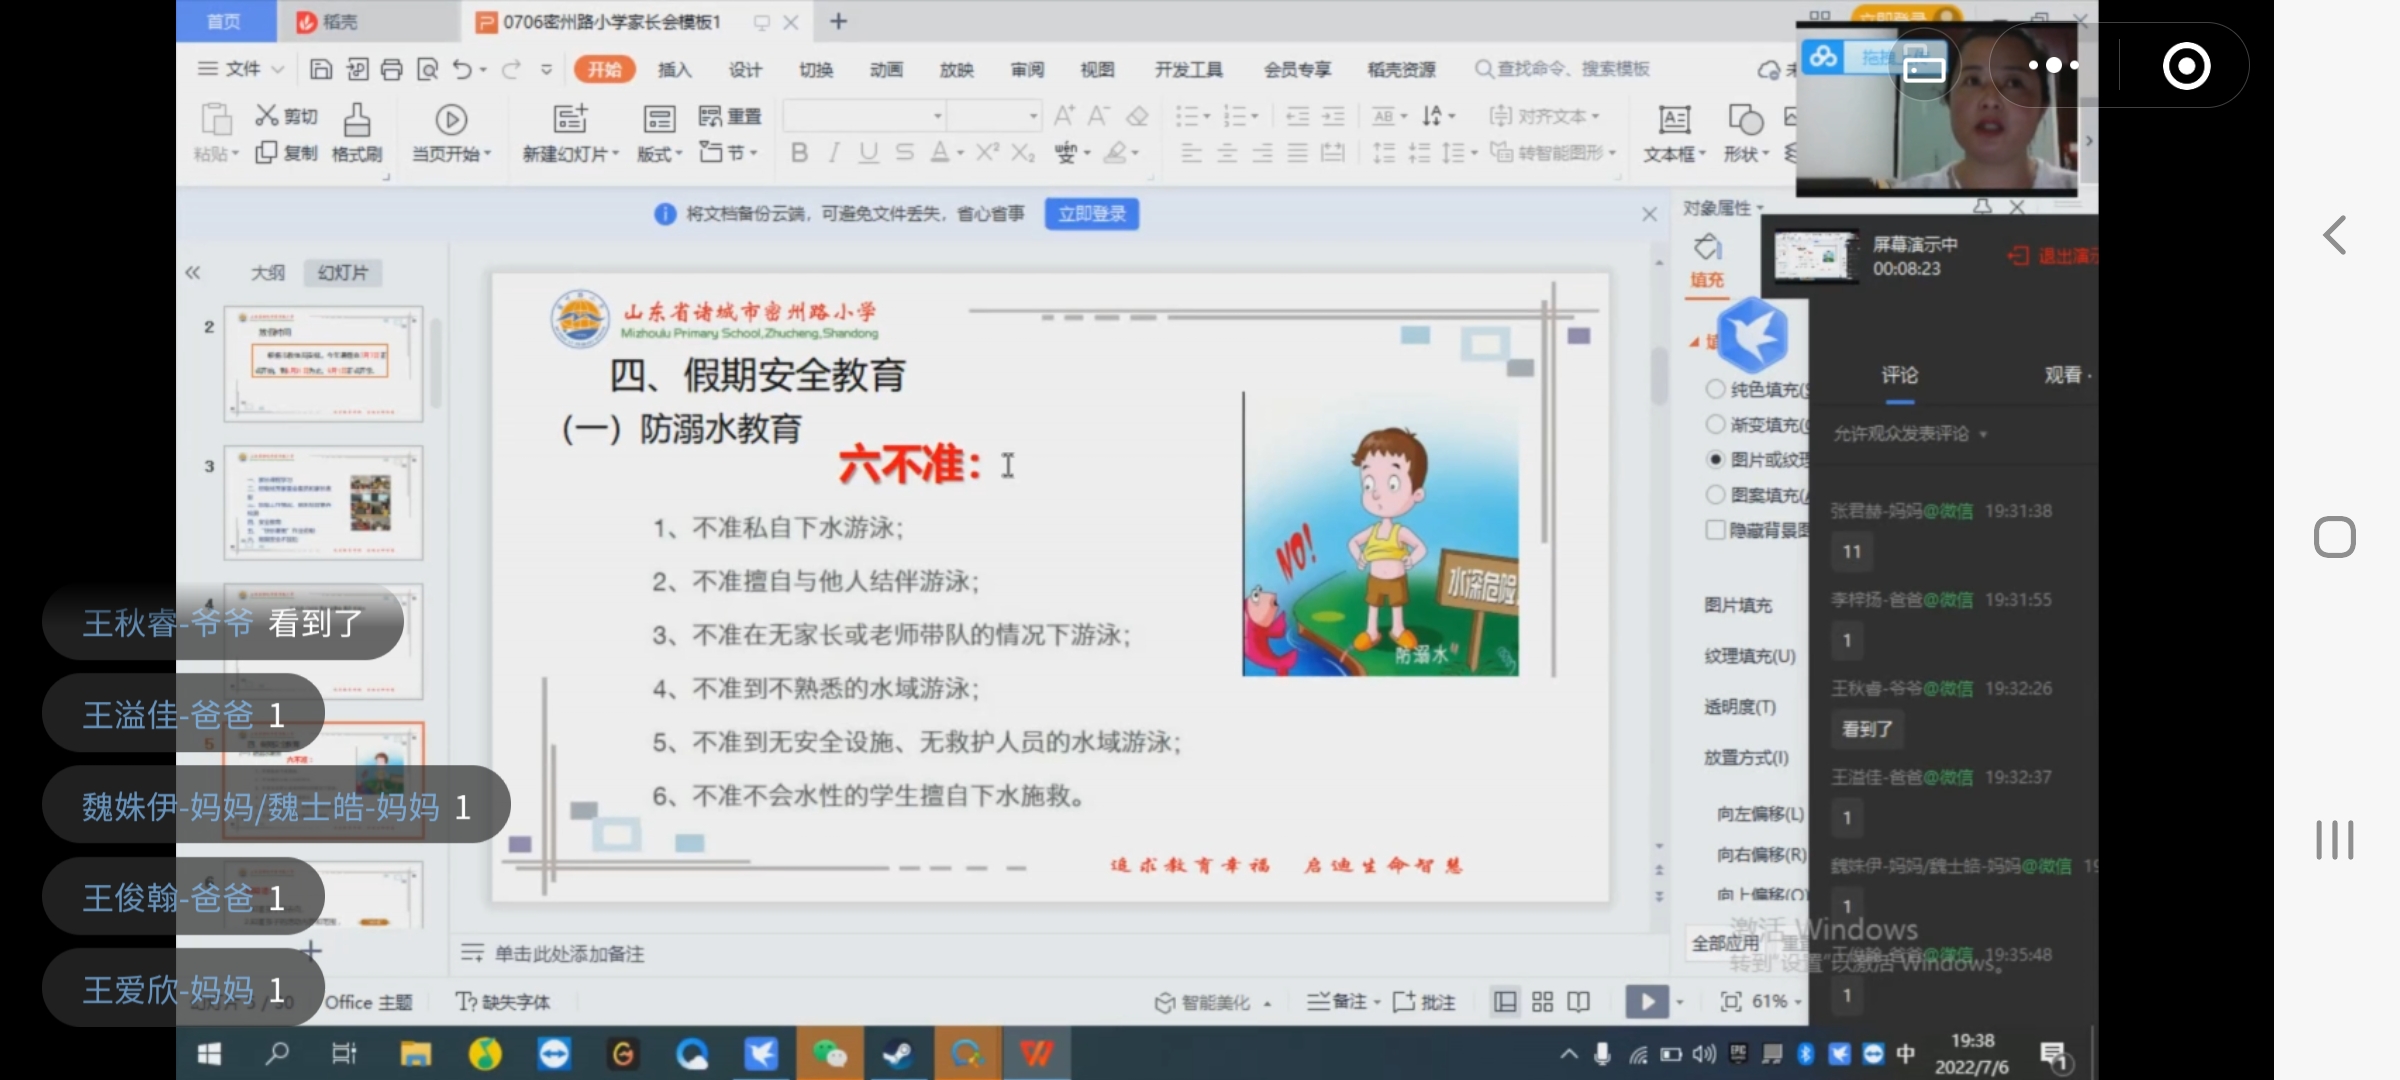The image size is (2400, 1080).
Task: Start slideshow with 当页开始 icon
Action: [x=451, y=120]
